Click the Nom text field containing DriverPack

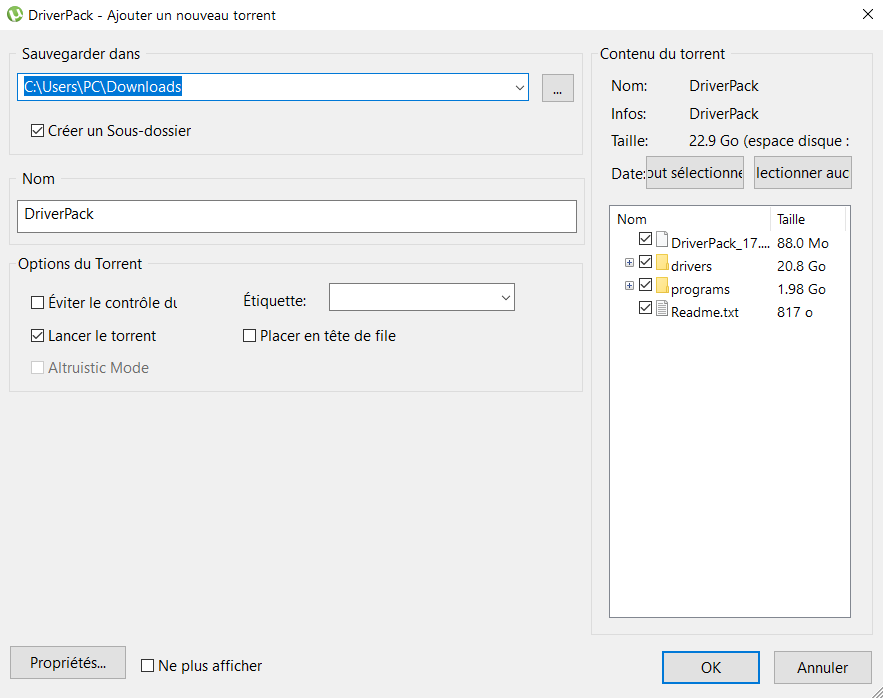(x=297, y=216)
